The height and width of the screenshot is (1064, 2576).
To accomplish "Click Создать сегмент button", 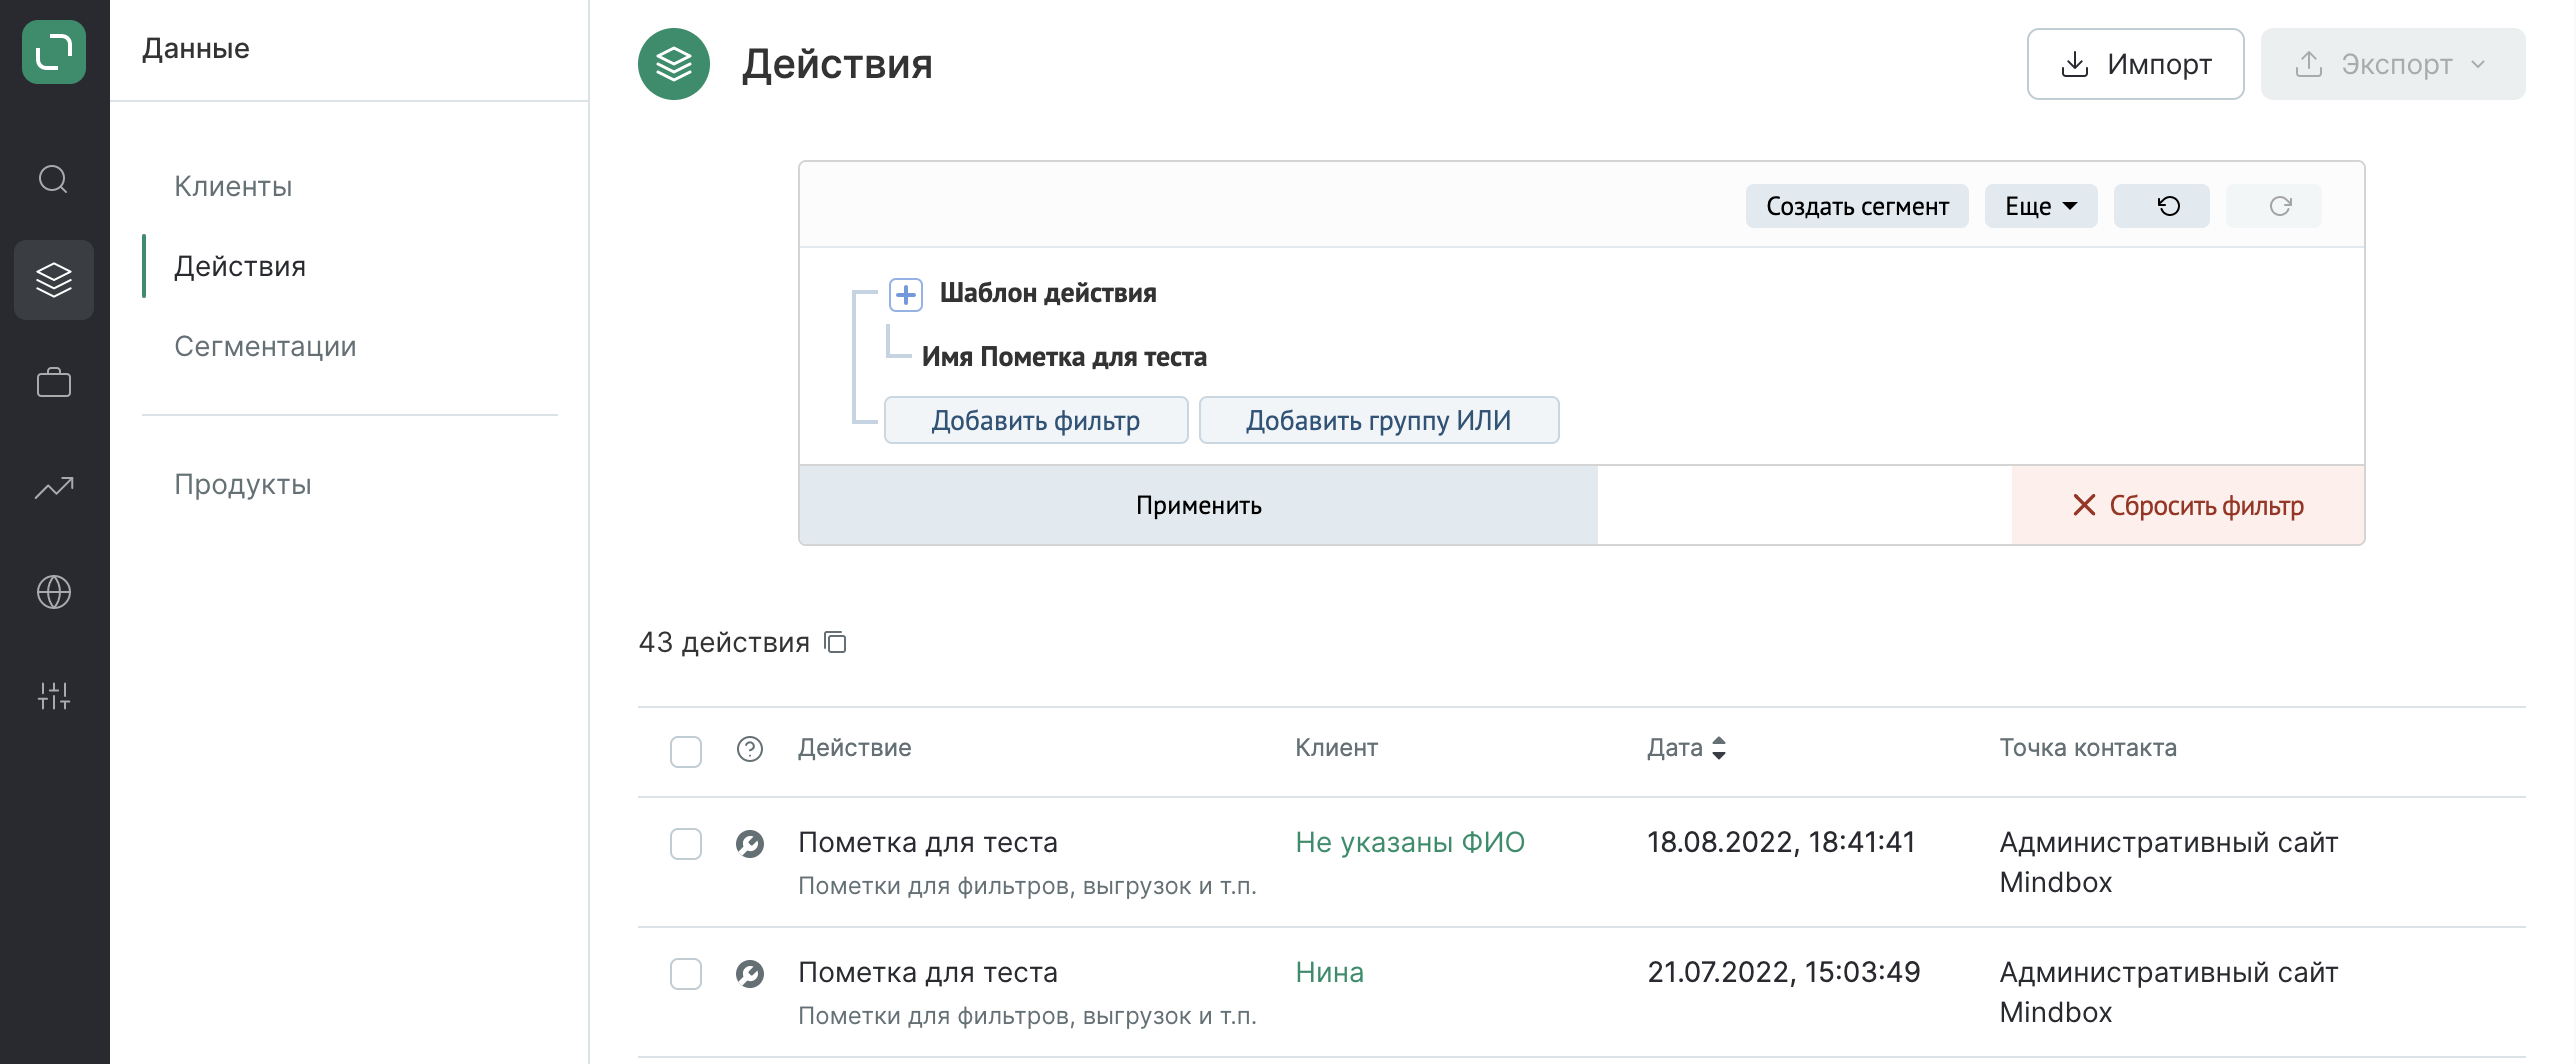I will [x=1857, y=206].
